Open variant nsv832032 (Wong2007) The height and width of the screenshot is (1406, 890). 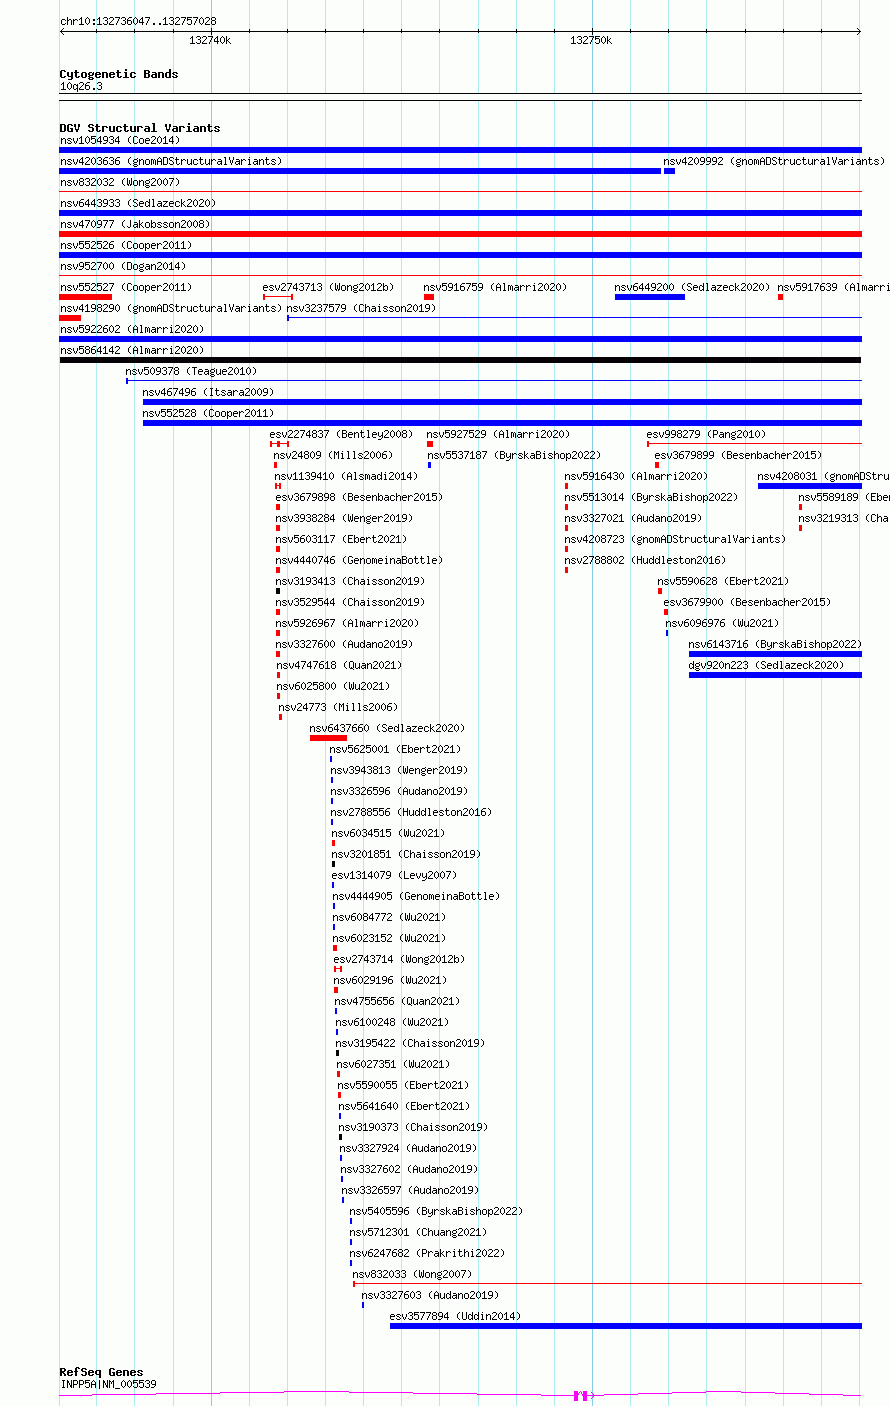(x=120, y=182)
